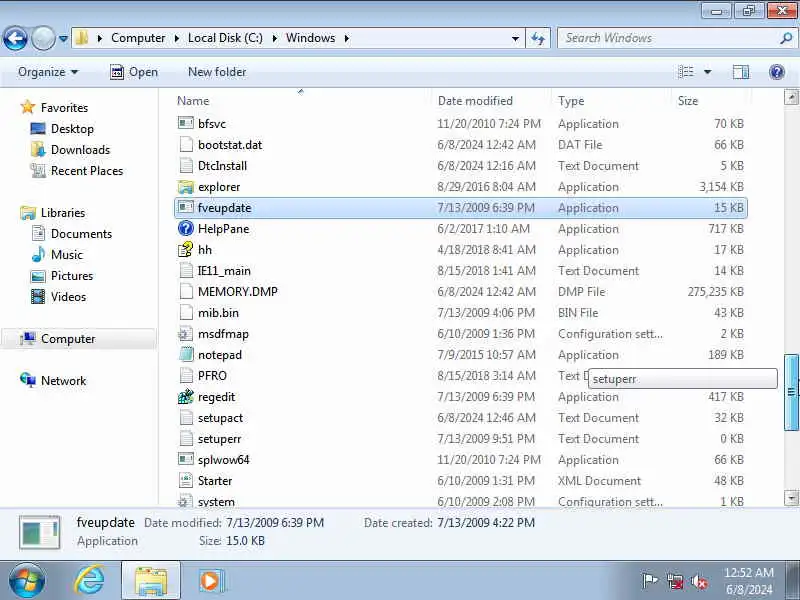Screen dimensions: 800x600
Task: Select the notepad application icon
Action: (x=186, y=354)
